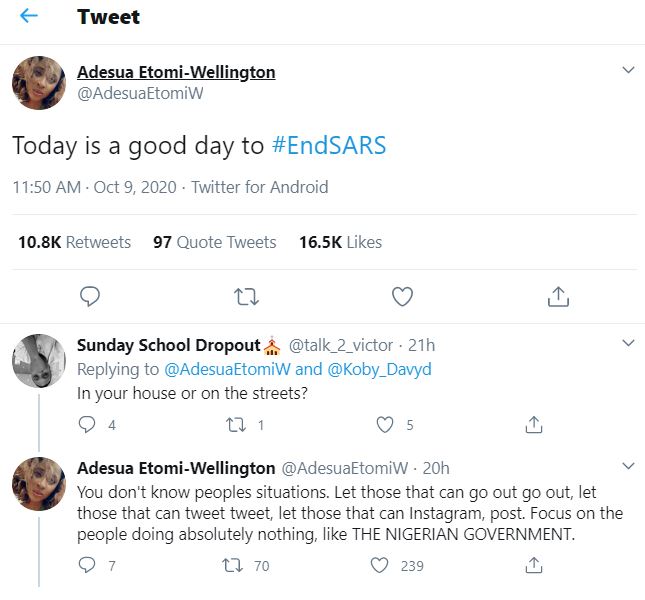Retweet Sunday School Dropout's reply

(x=238, y=424)
